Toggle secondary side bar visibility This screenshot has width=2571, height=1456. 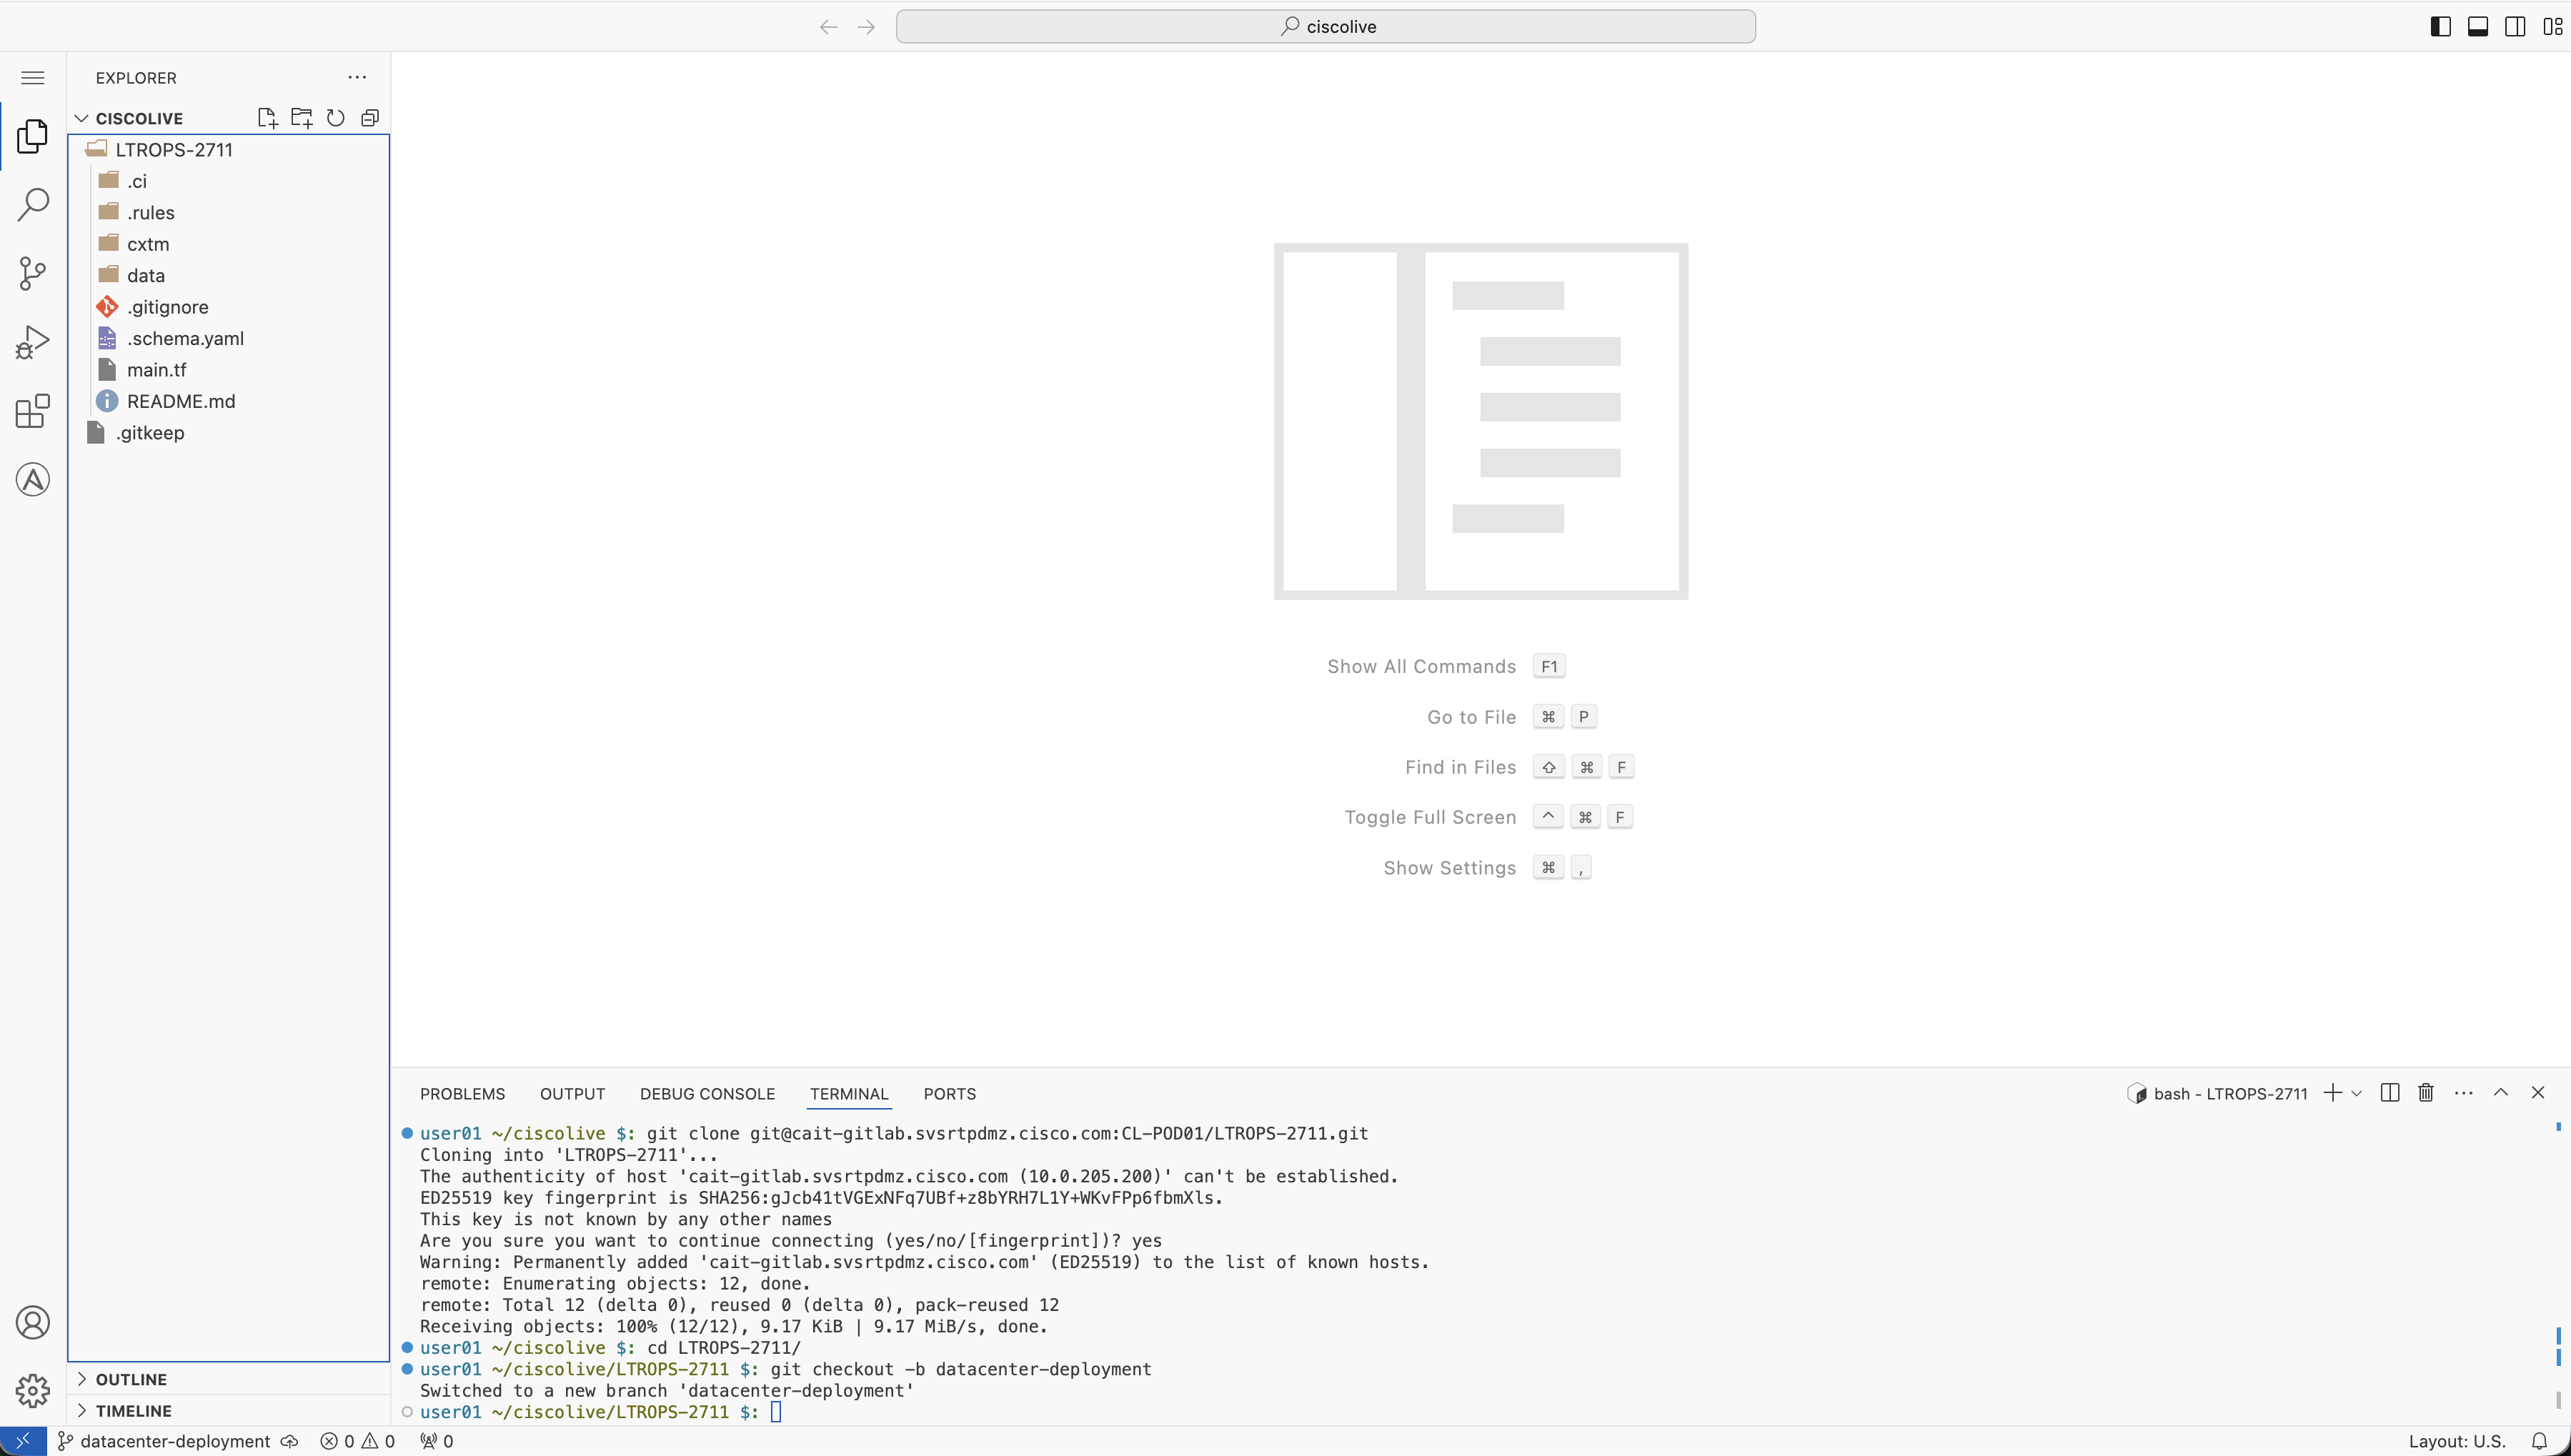point(2515,27)
